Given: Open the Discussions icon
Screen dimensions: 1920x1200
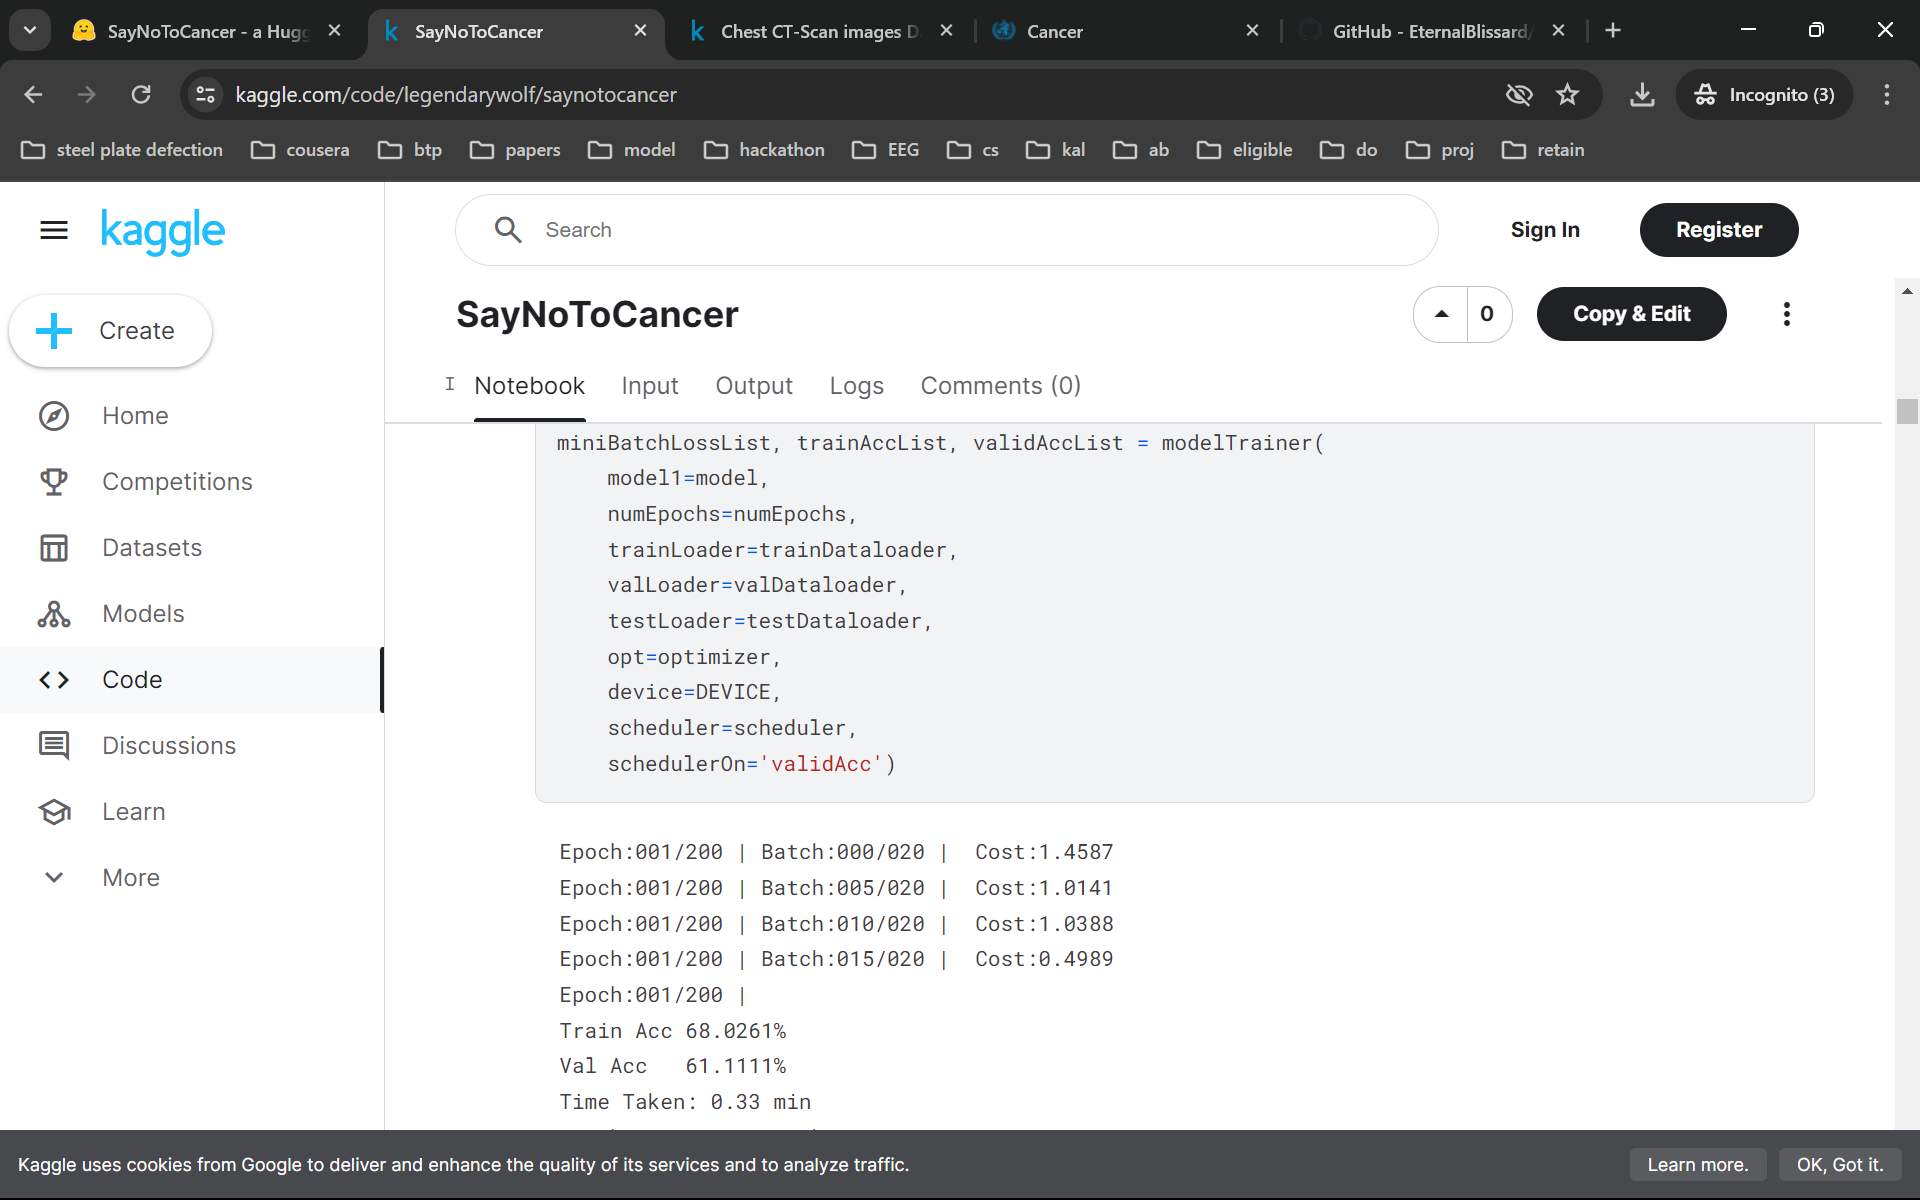Looking at the screenshot, I should pos(55,745).
